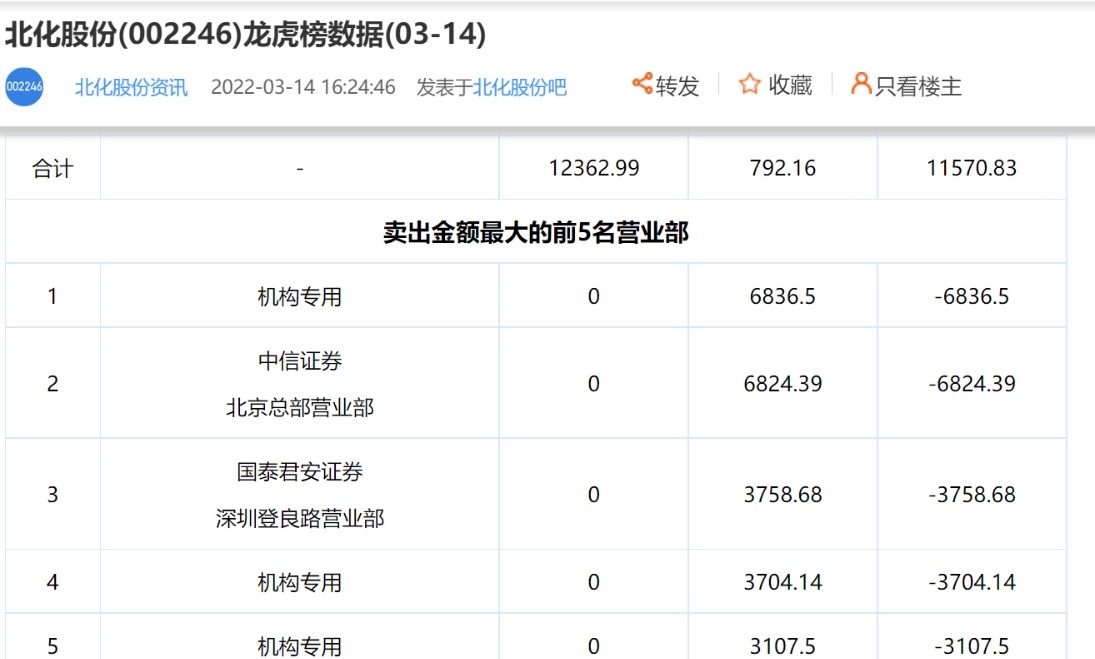Click 北京总部营业部 branch text
The height and width of the screenshot is (659, 1095).
click(x=300, y=407)
